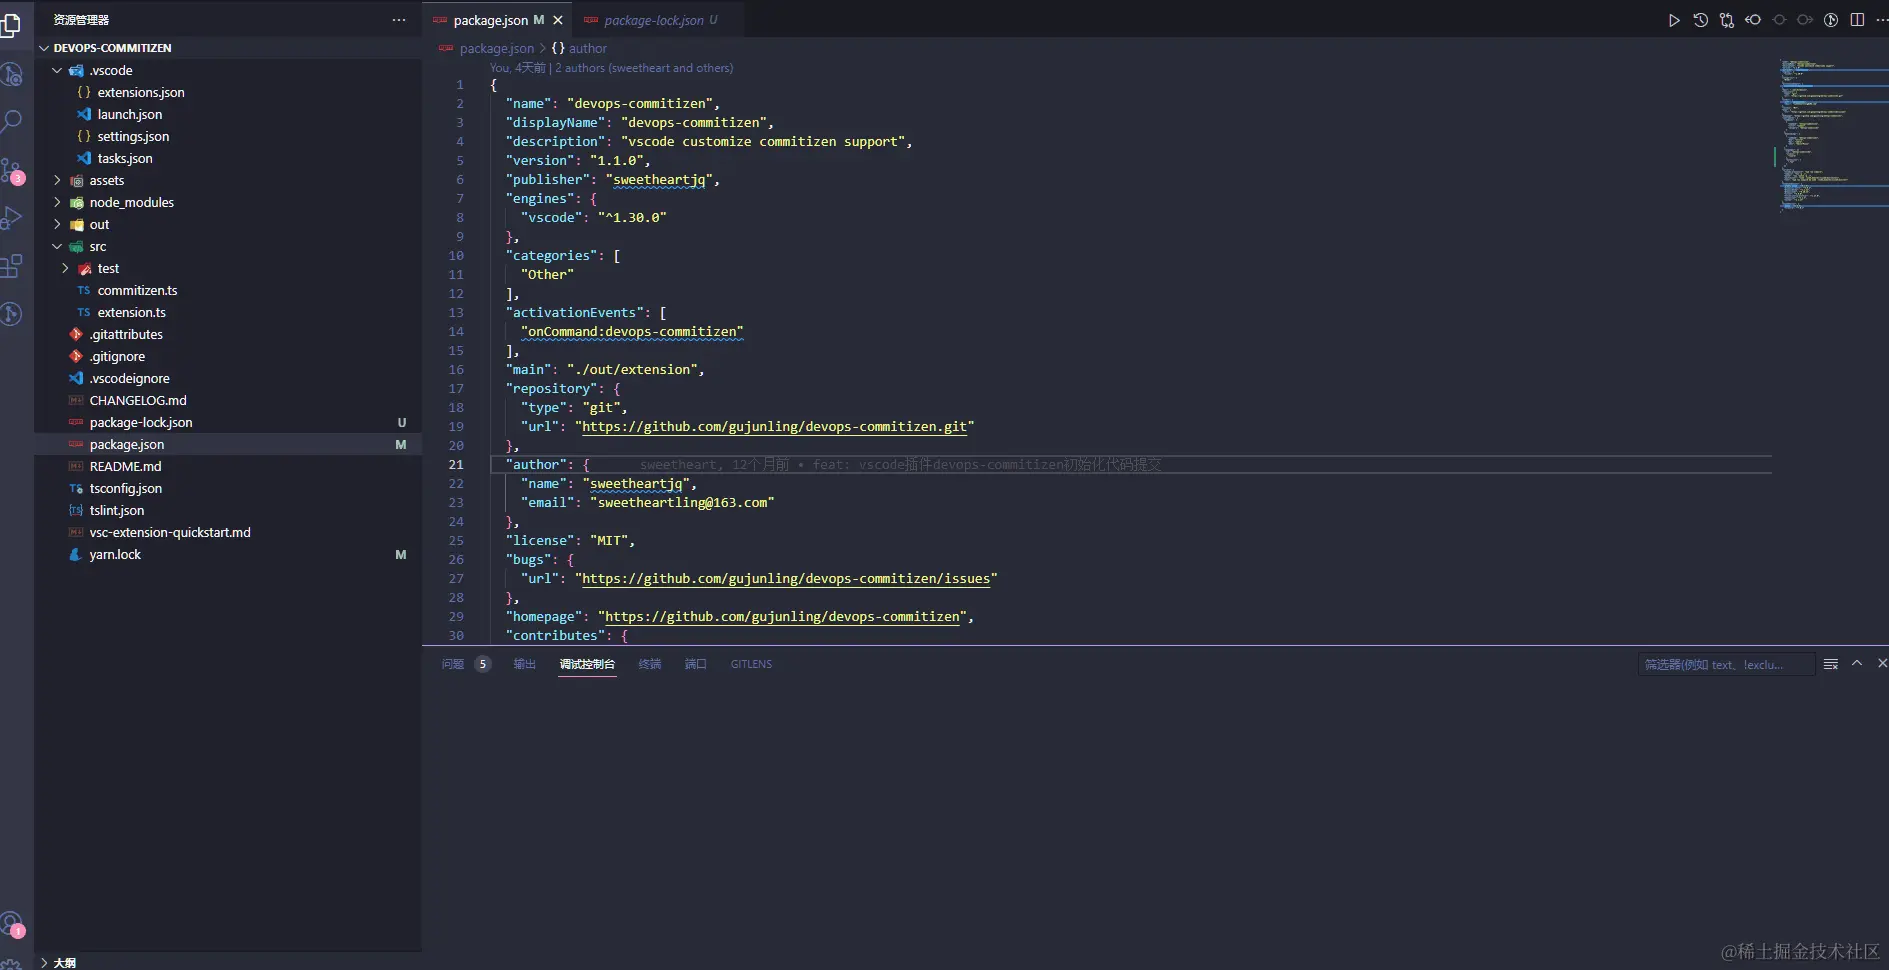
Task: Open the devops-commitizen/issues URL link
Action: [786, 579]
